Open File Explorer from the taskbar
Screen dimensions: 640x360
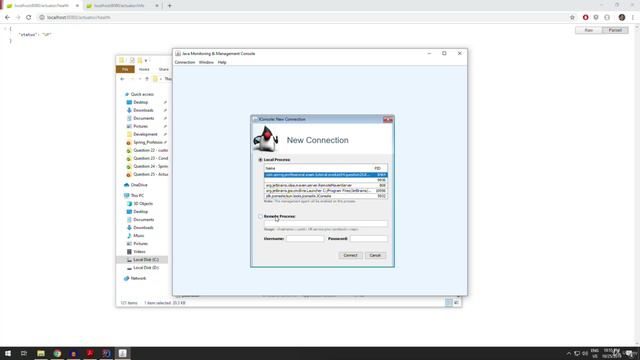(41, 353)
